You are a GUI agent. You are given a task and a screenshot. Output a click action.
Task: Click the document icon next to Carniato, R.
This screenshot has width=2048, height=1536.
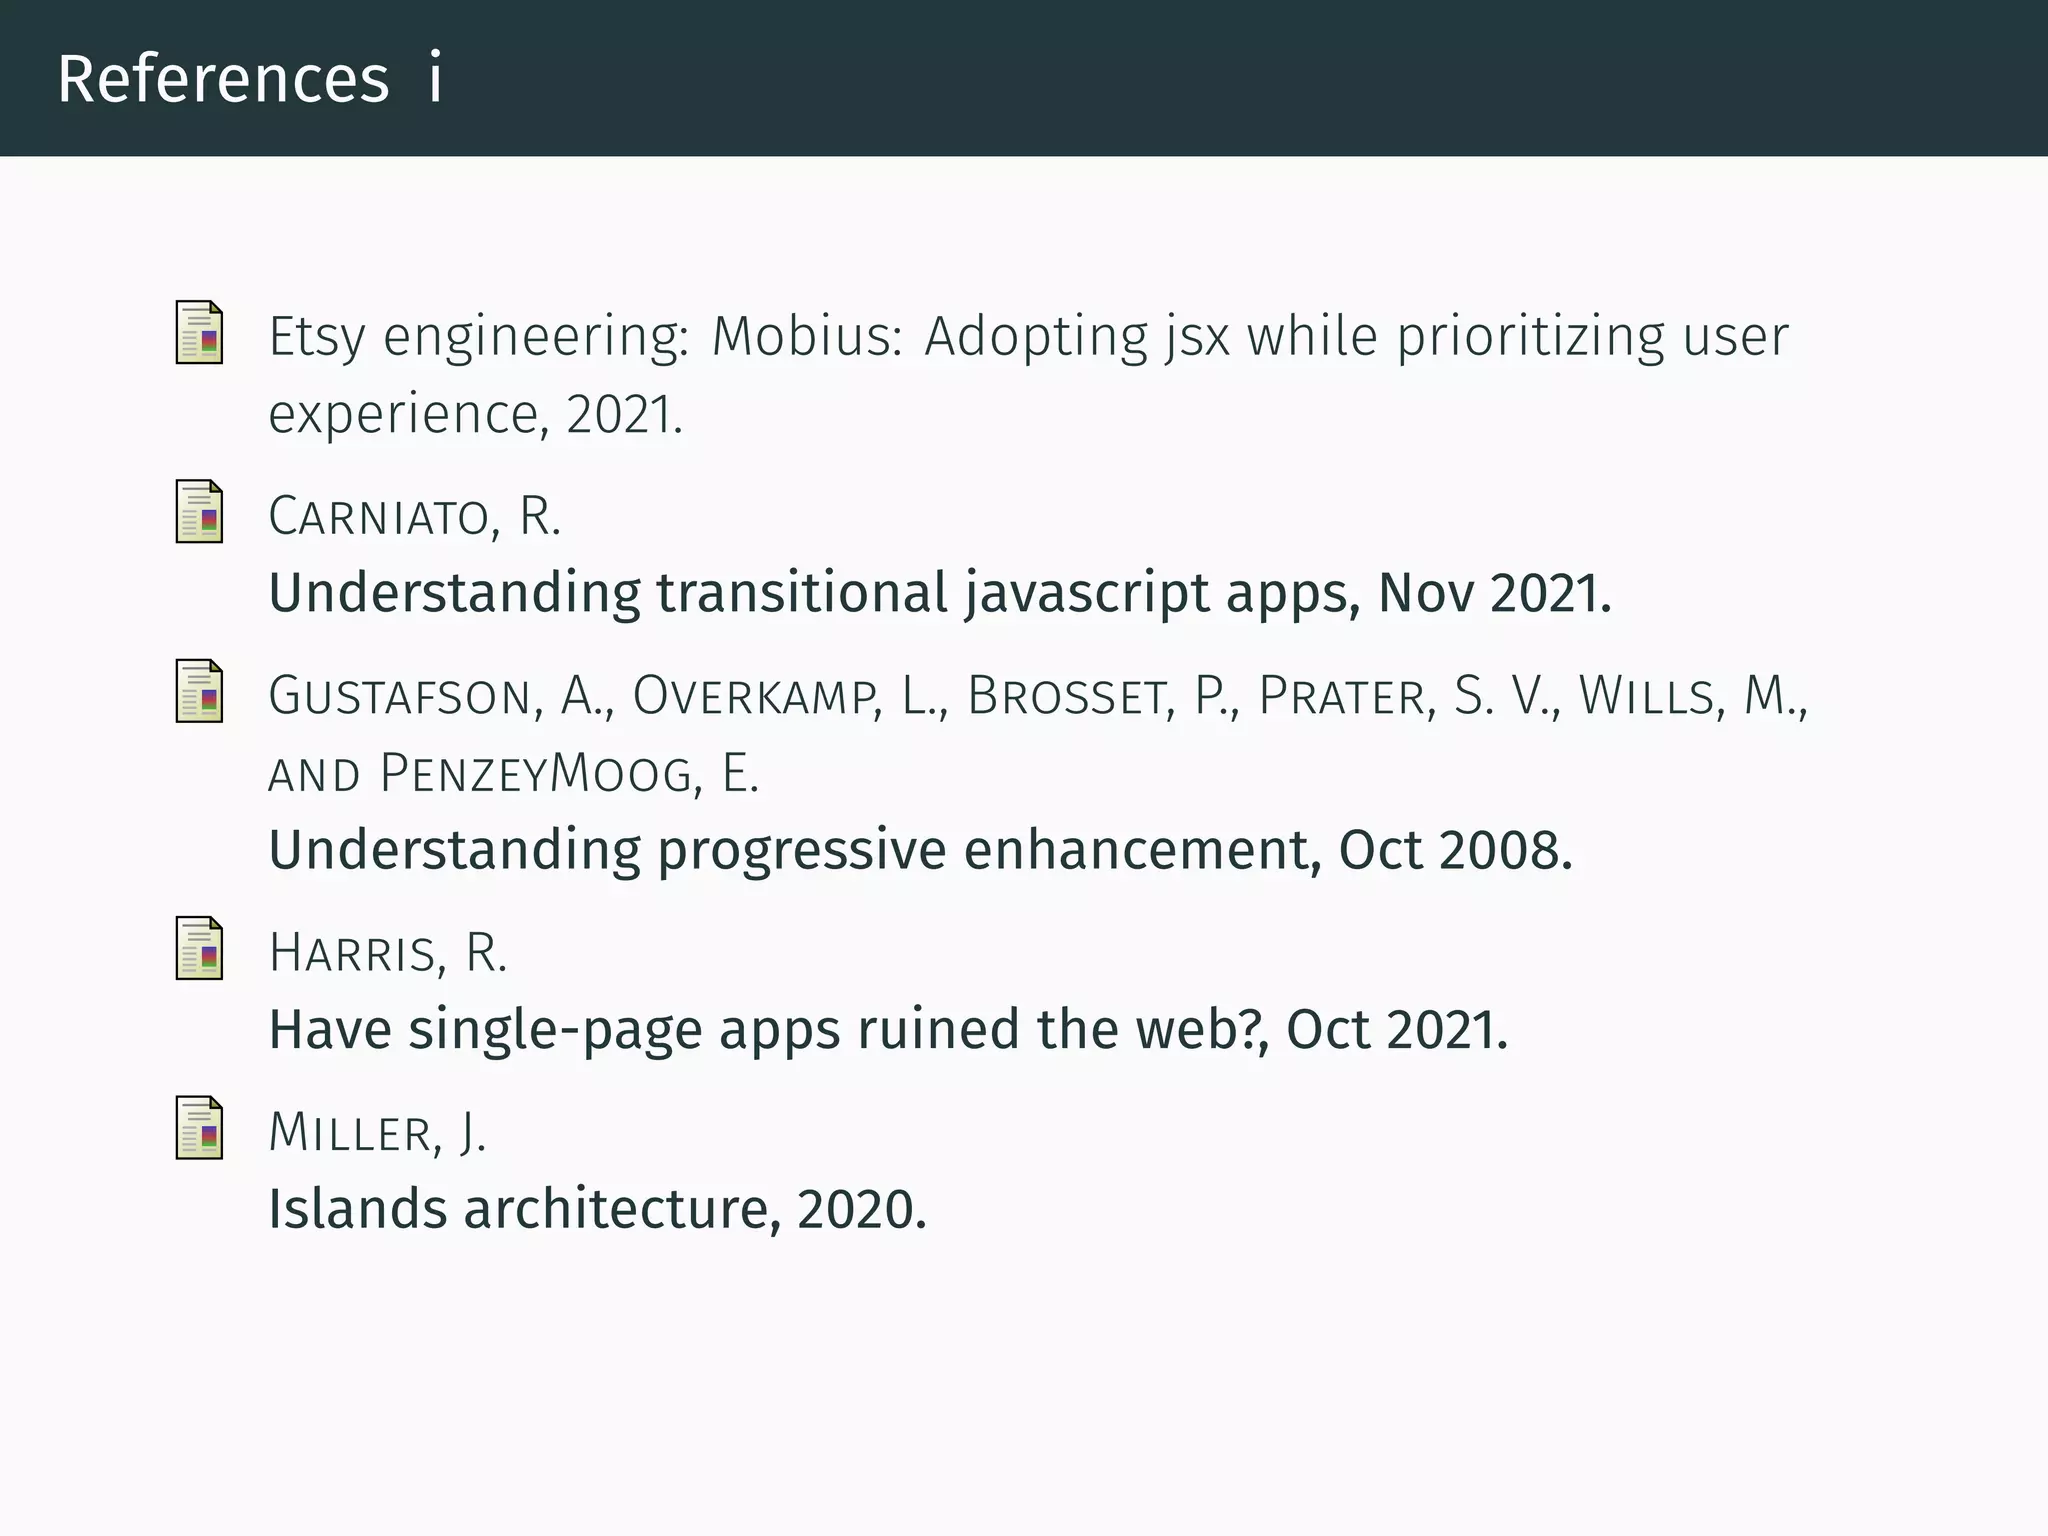point(199,511)
